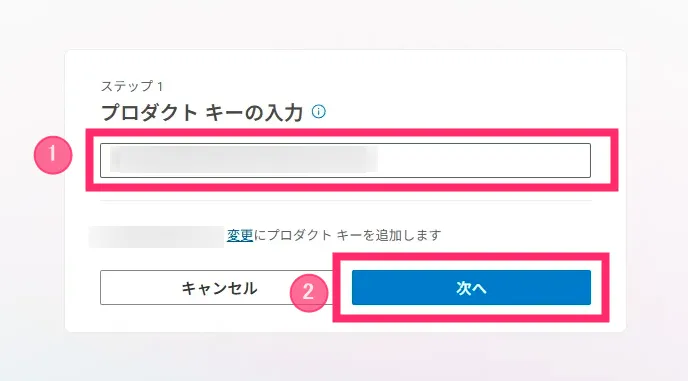Click the pink circle badge numbered 1
This screenshot has height=381, width=688.
pos(53,155)
